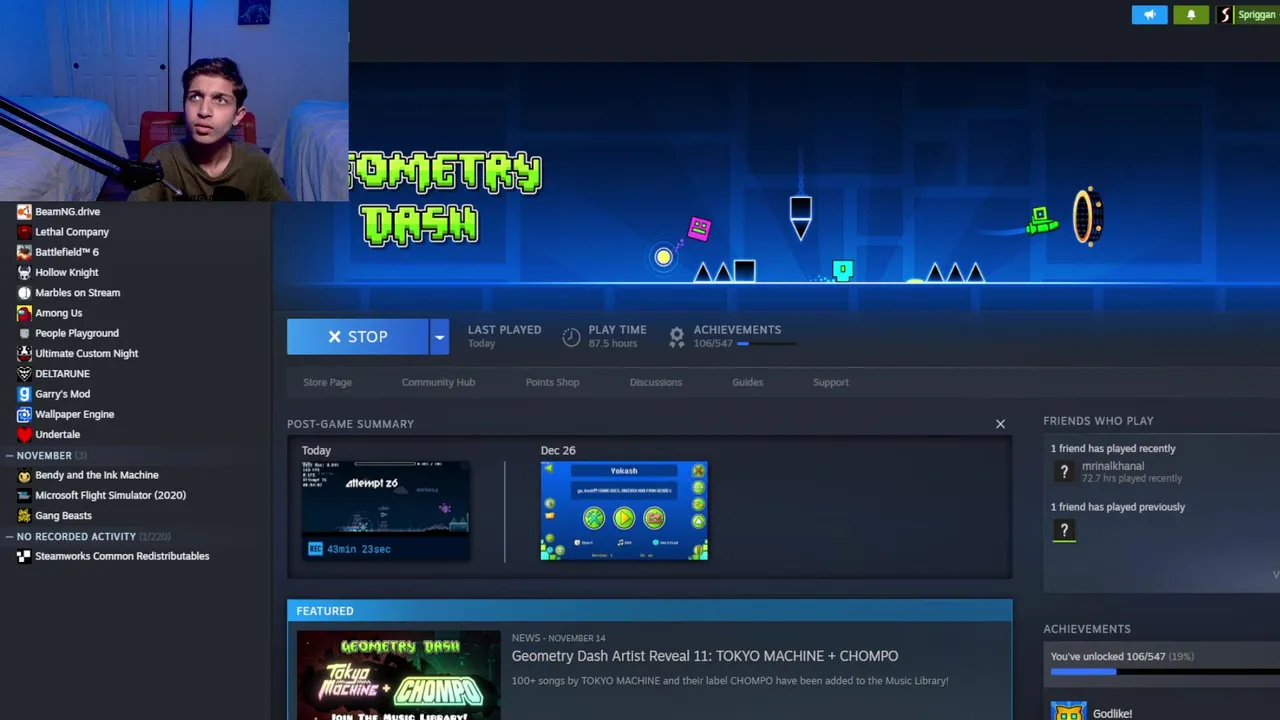Click the mrinalkhanal friend name
The height and width of the screenshot is (720, 1280).
coord(1113,466)
